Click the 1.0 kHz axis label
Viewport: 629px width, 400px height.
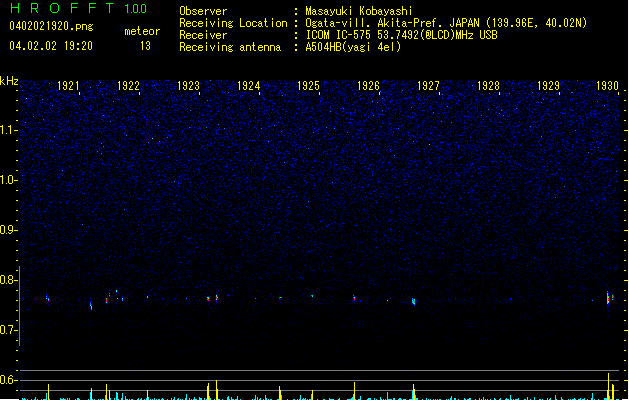click(9, 180)
